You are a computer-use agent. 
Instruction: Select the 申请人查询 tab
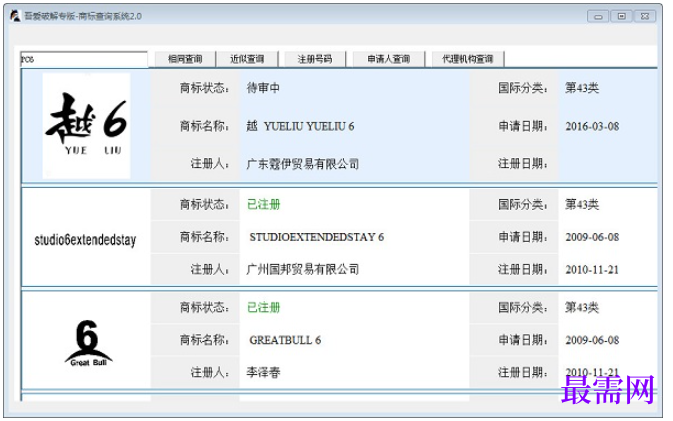tap(389, 59)
